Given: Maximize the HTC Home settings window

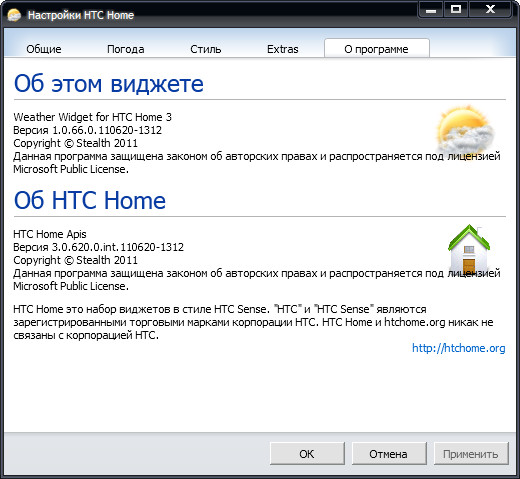Looking at the screenshot, I should (456, 10).
